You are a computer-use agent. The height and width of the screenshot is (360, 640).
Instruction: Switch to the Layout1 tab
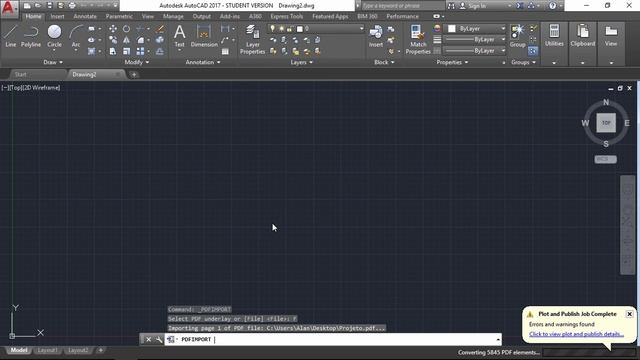pos(47,350)
